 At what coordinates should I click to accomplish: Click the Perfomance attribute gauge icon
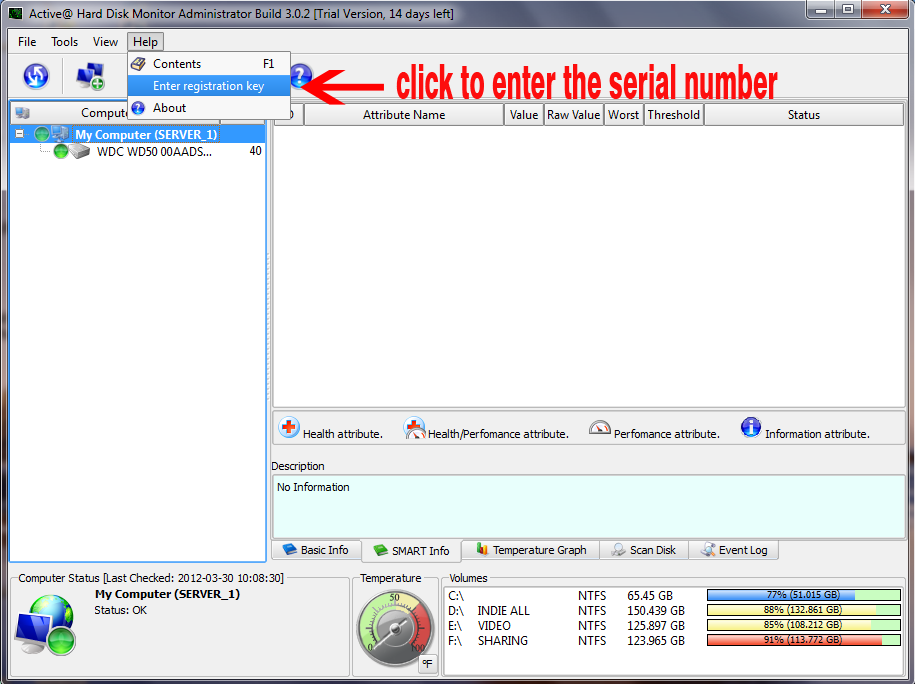click(600, 428)
